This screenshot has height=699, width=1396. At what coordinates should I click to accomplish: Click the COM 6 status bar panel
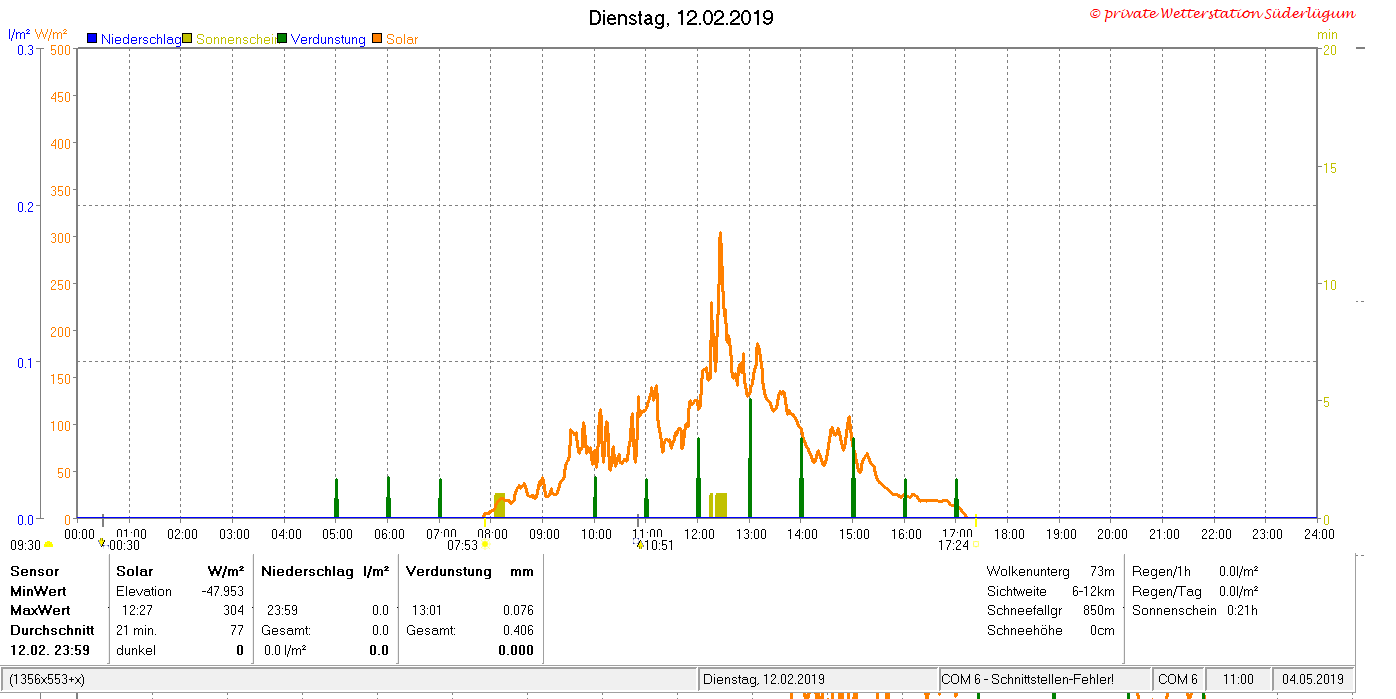point(1178,679)
